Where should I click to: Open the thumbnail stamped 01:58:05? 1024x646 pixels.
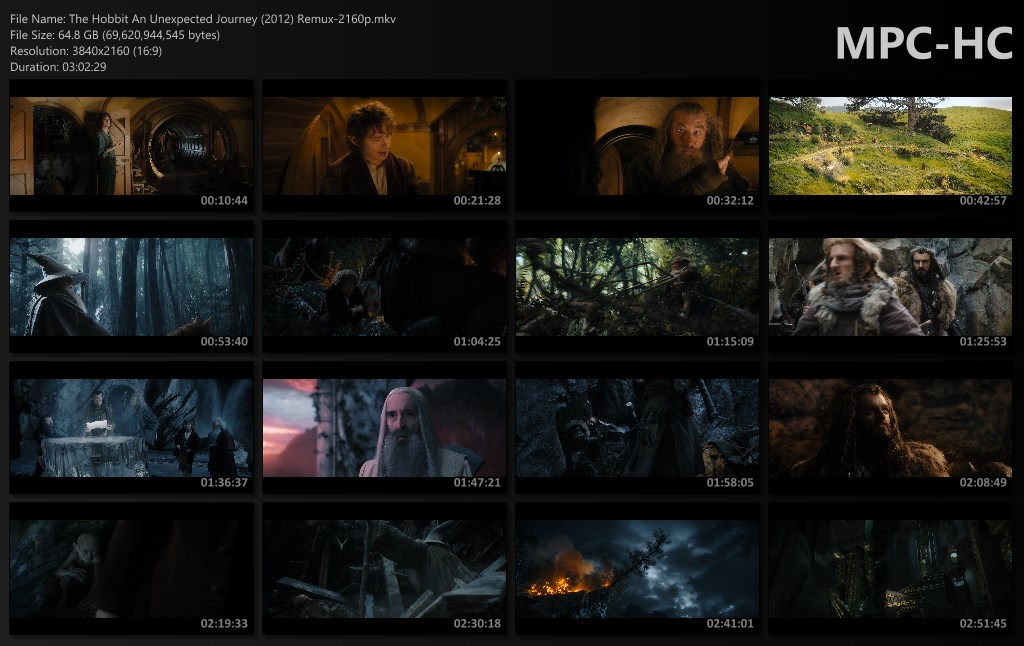point(637,427)
